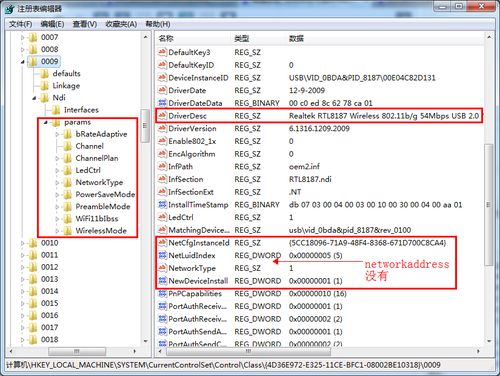Image resolution: width=500 pixels, height=376 pixels.
Task: Click the ChannelPlan folder icon
Action: pos(68,158)
